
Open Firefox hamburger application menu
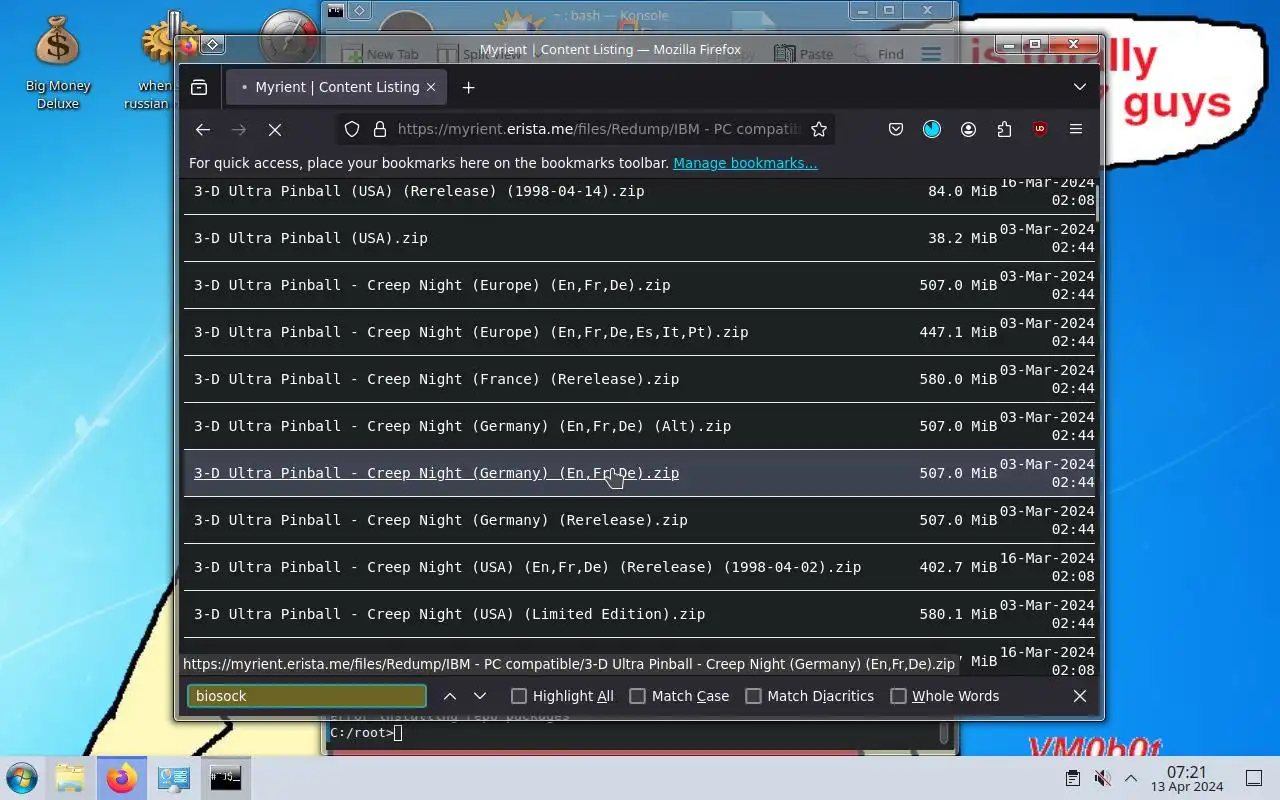[x=1076, y=129]
